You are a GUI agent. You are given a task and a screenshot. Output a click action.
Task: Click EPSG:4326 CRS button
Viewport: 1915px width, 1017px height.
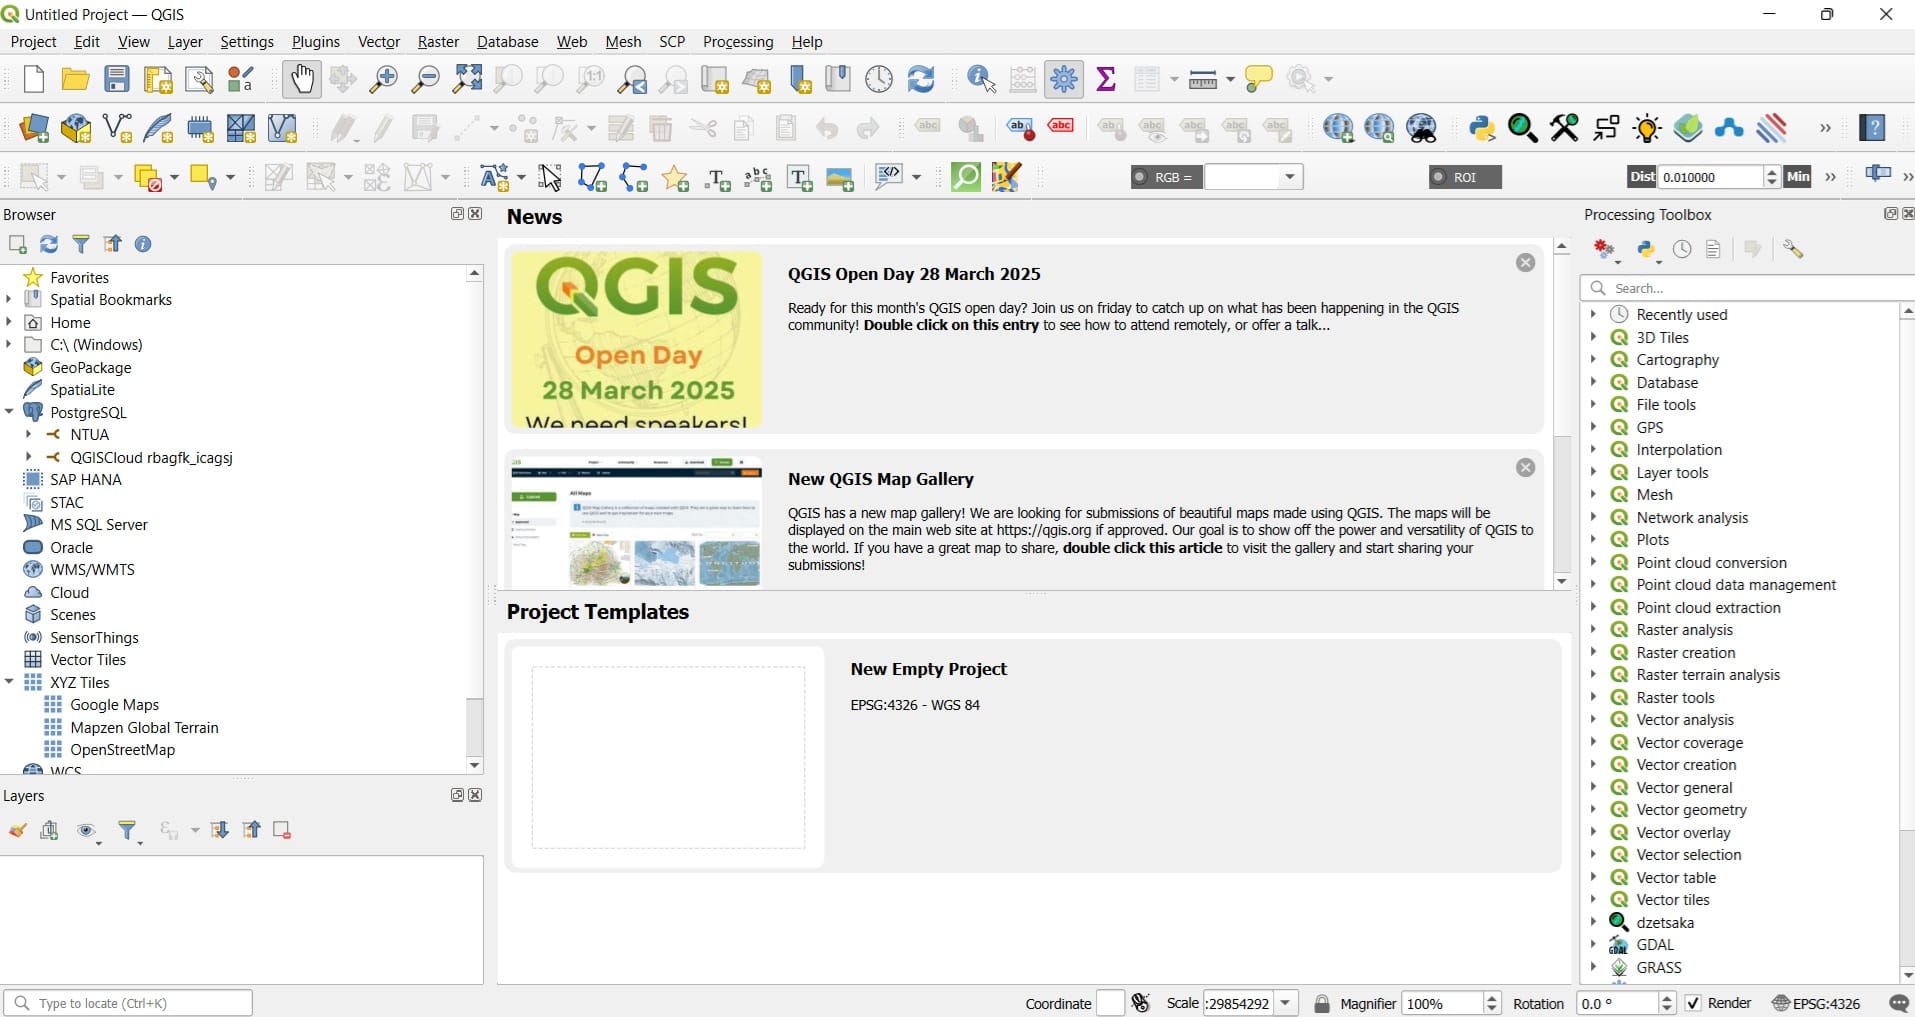[x=1816, y=1004]
